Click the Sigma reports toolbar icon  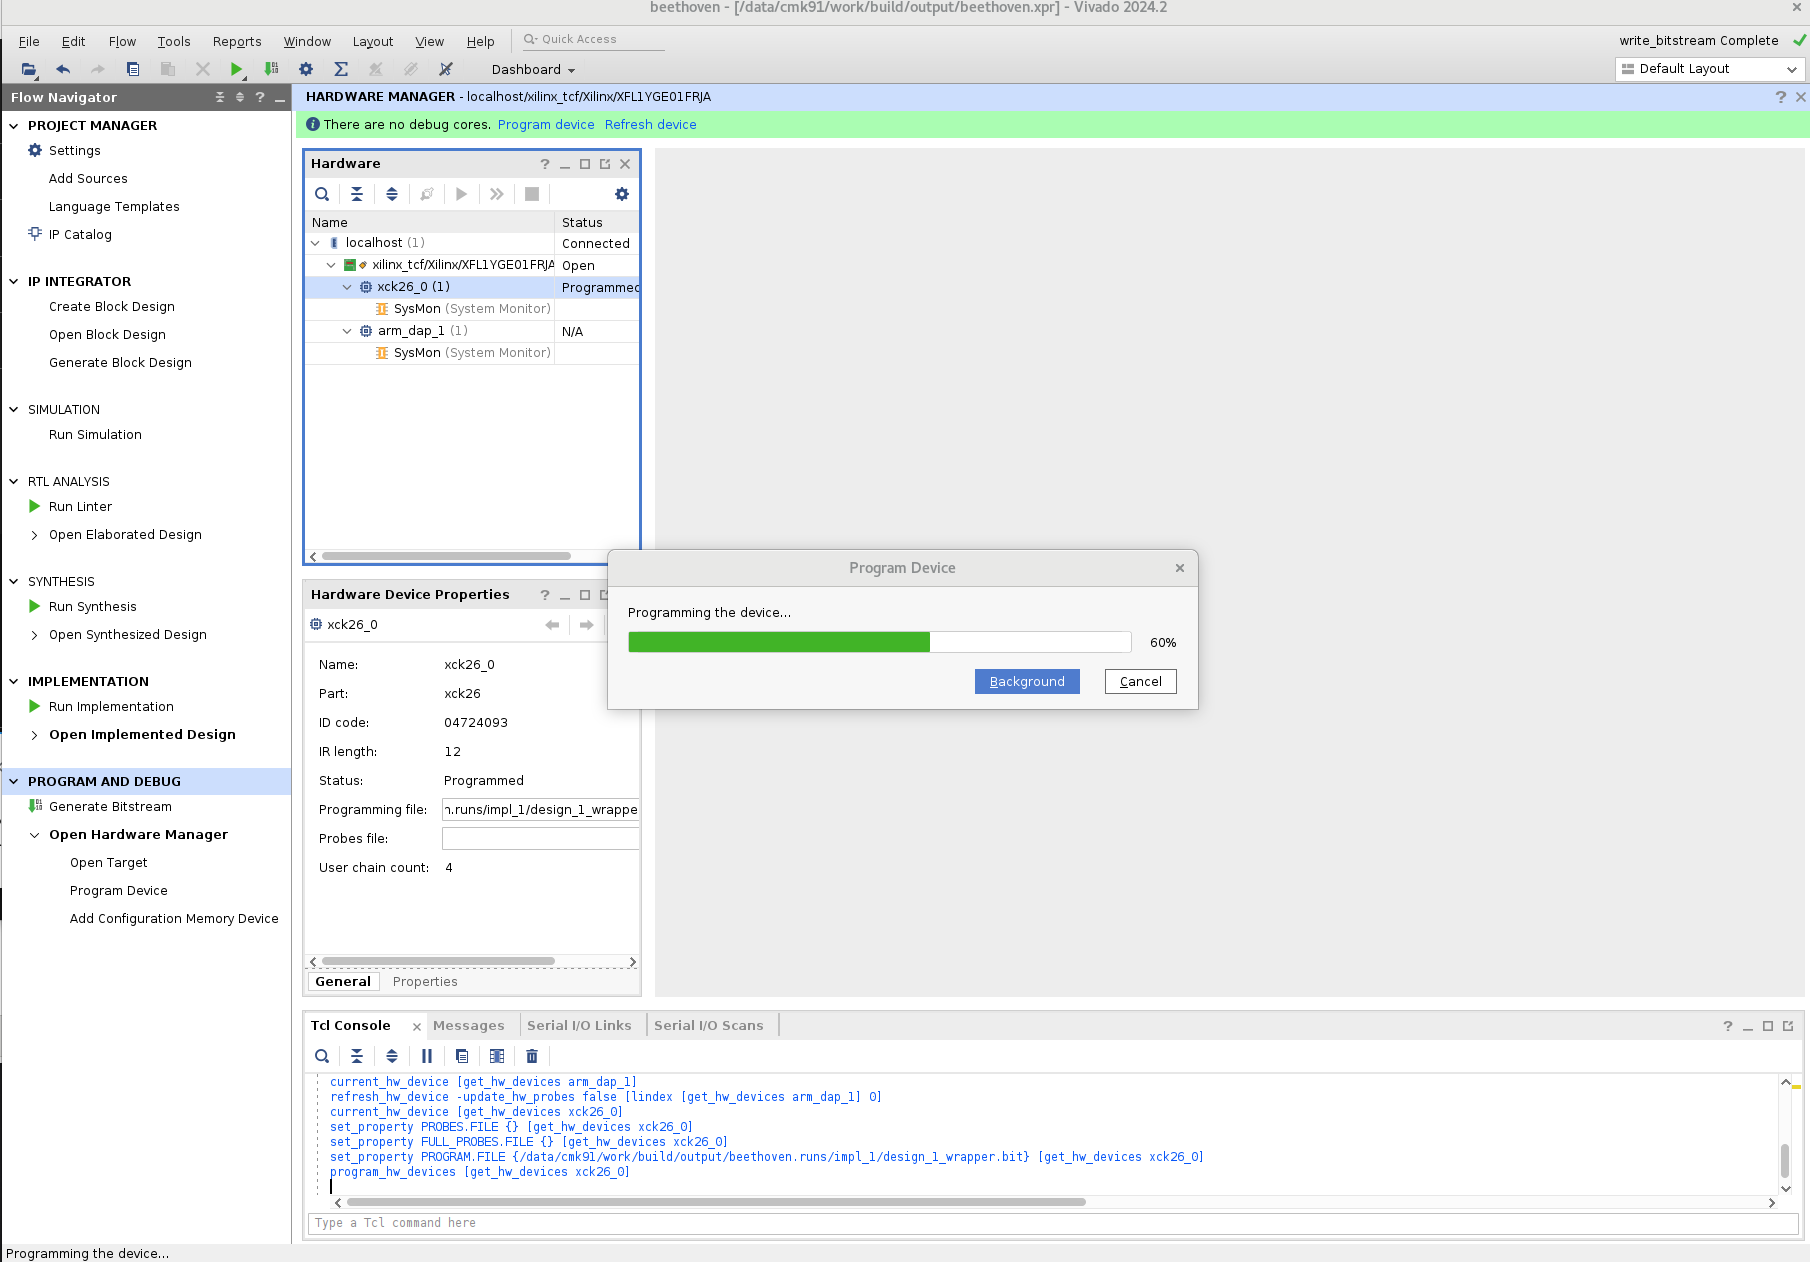pos(341,69)
